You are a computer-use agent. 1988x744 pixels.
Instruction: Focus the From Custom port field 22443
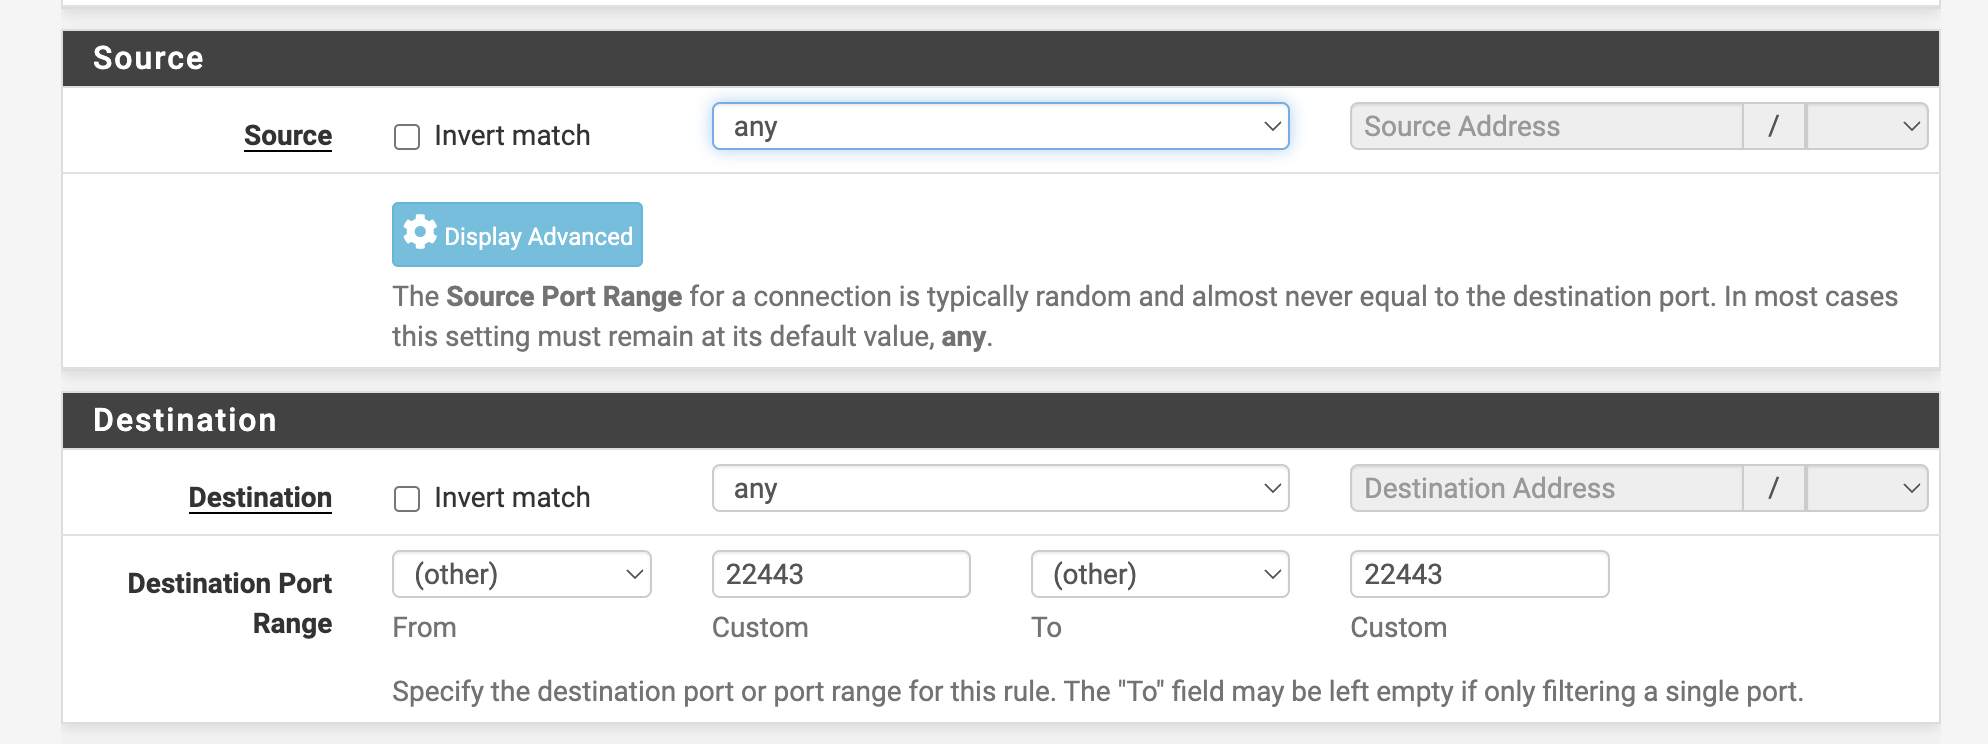(840, 575)
